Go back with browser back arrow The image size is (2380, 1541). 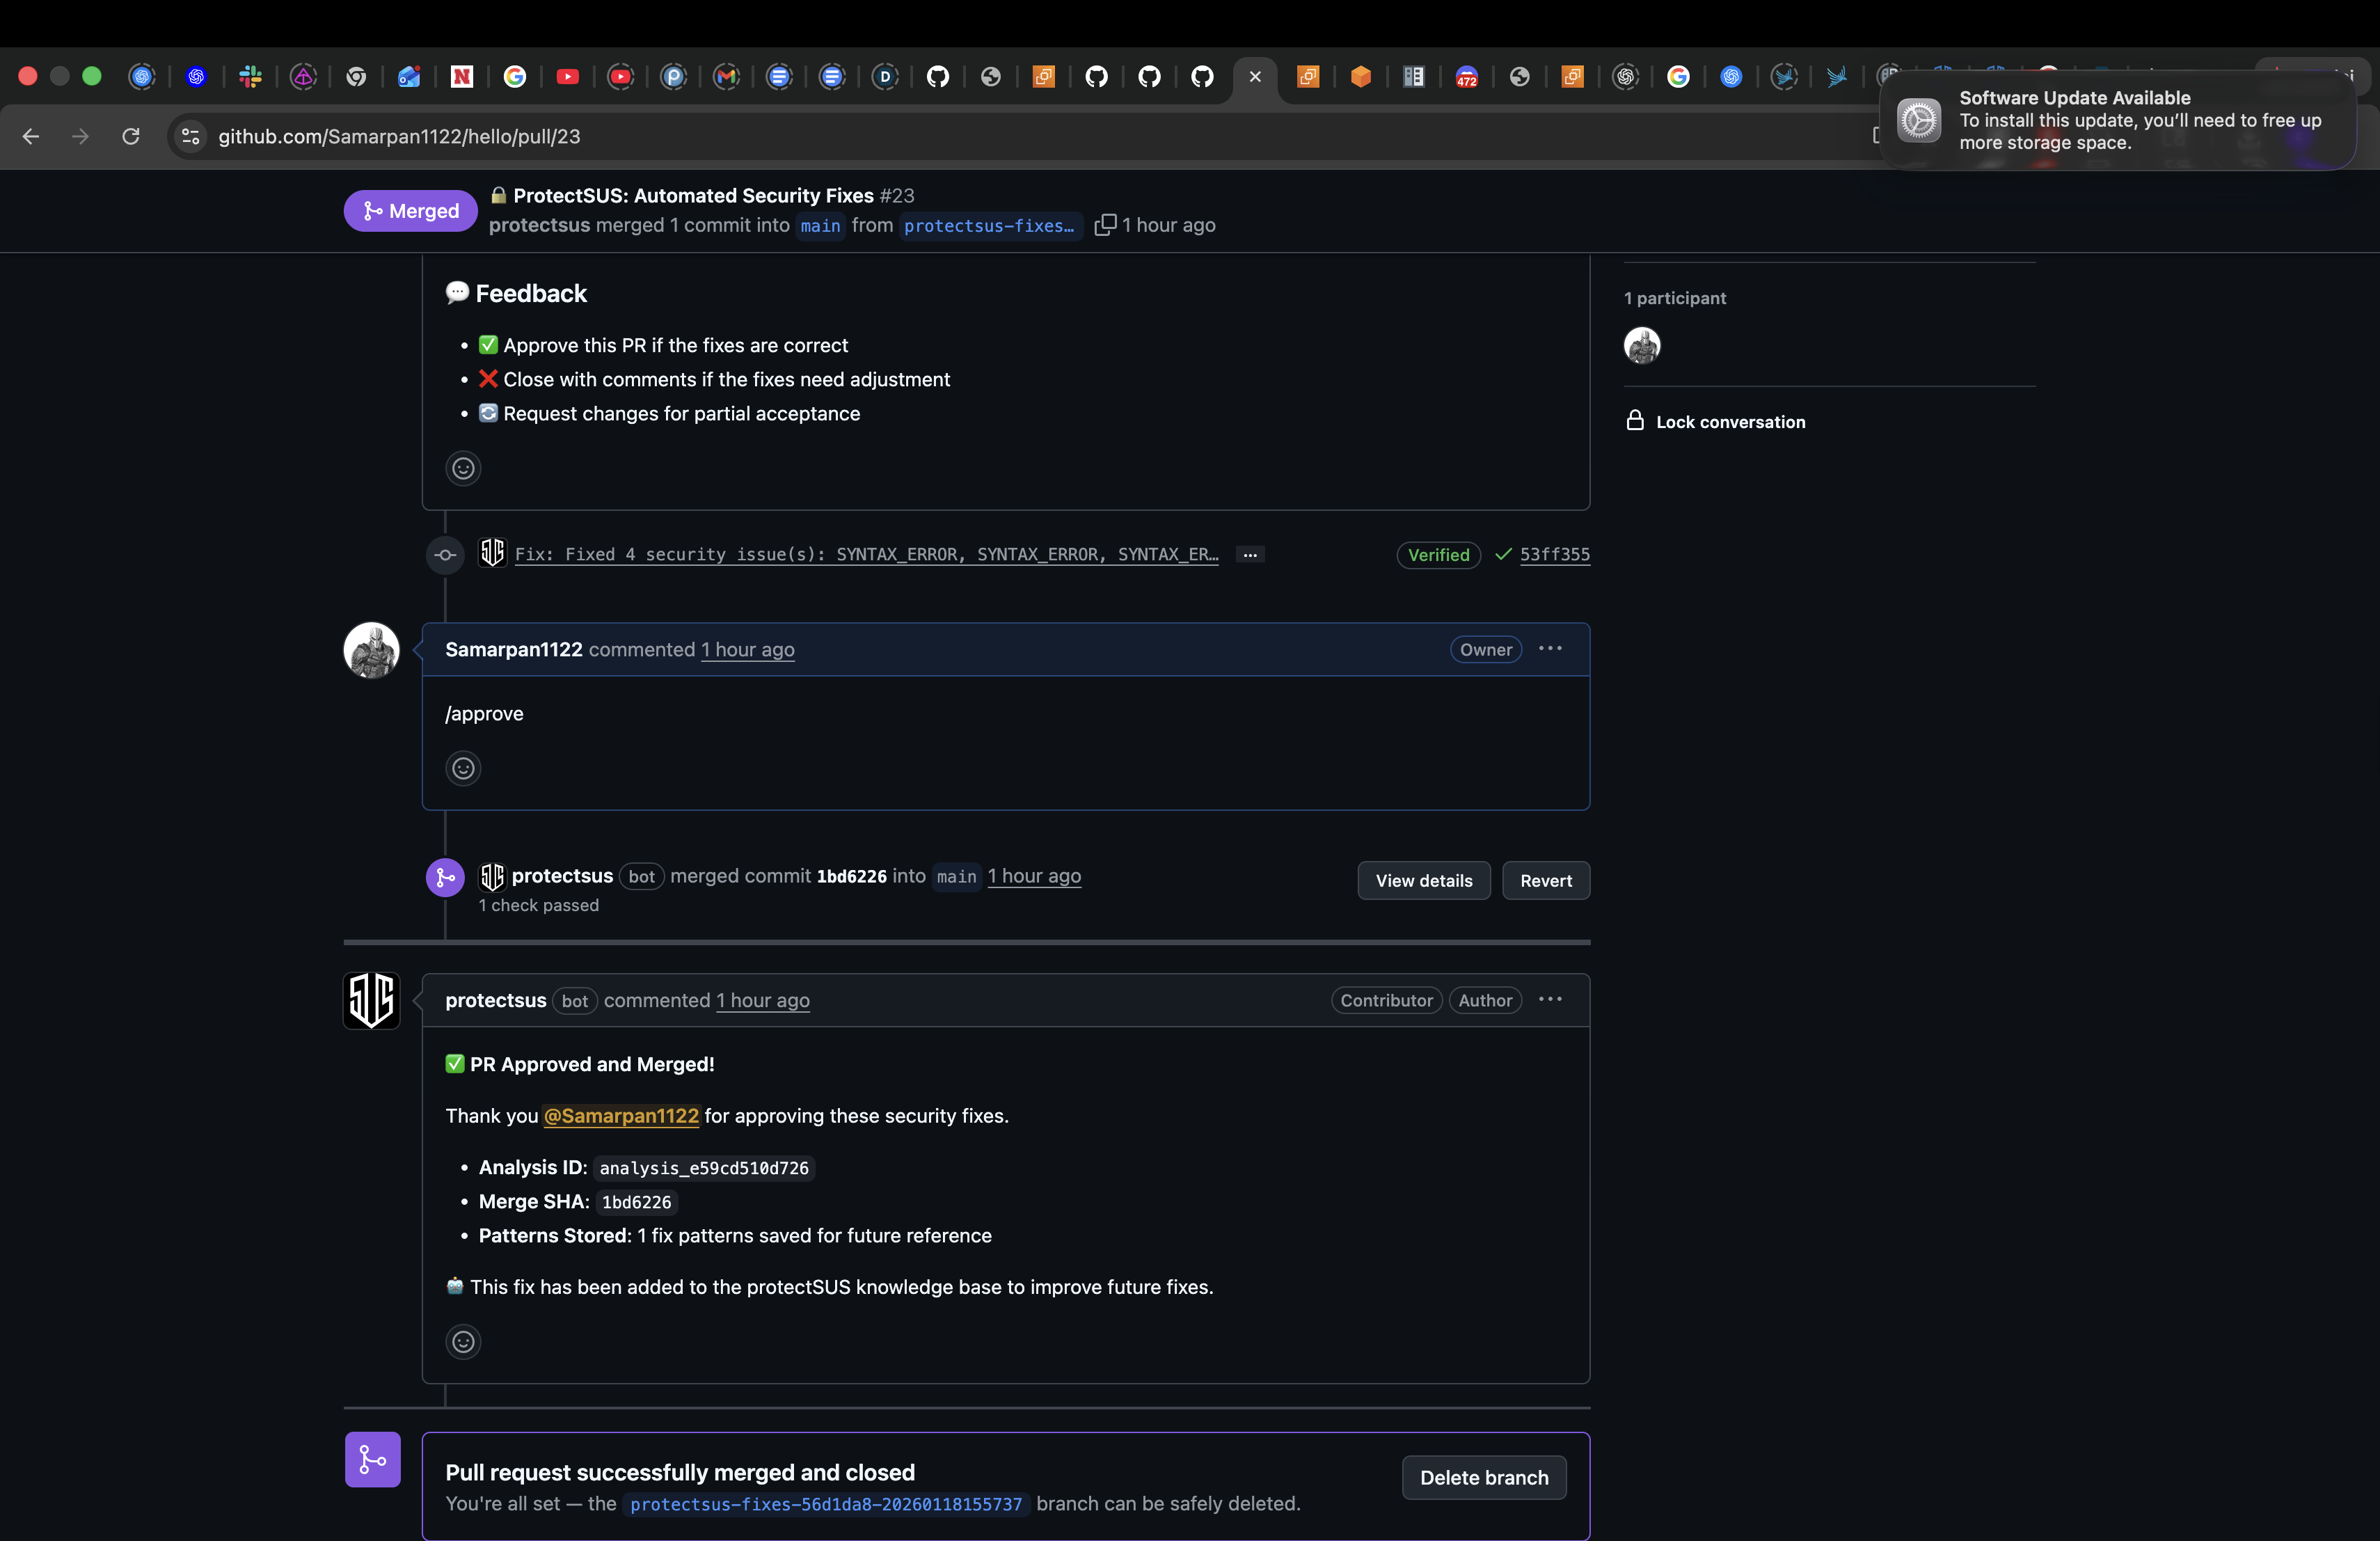pyautogui.click(x=31, y=136)
